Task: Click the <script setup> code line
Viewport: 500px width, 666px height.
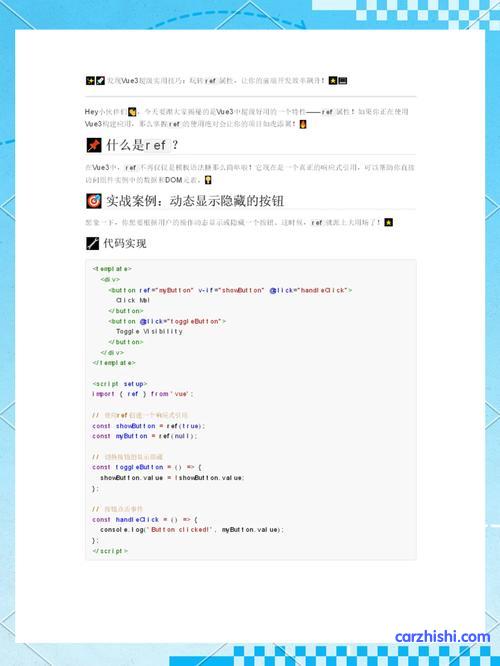Action: coord(120,384)
